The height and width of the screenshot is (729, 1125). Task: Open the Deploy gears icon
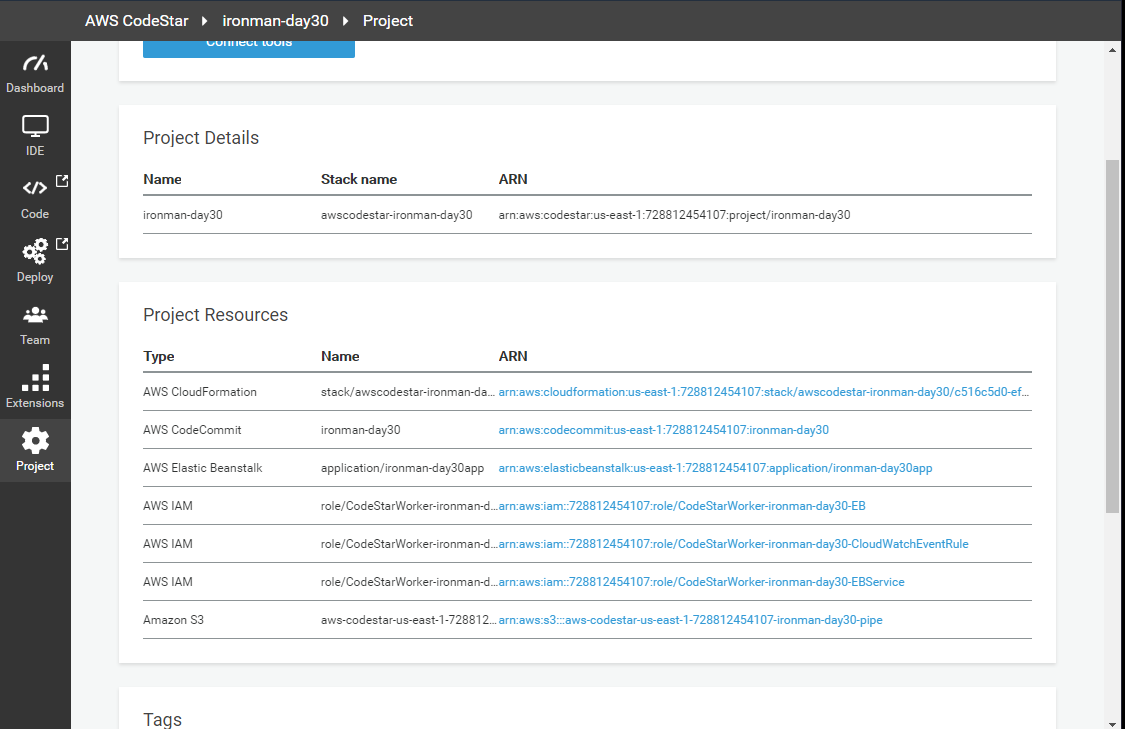35,251
